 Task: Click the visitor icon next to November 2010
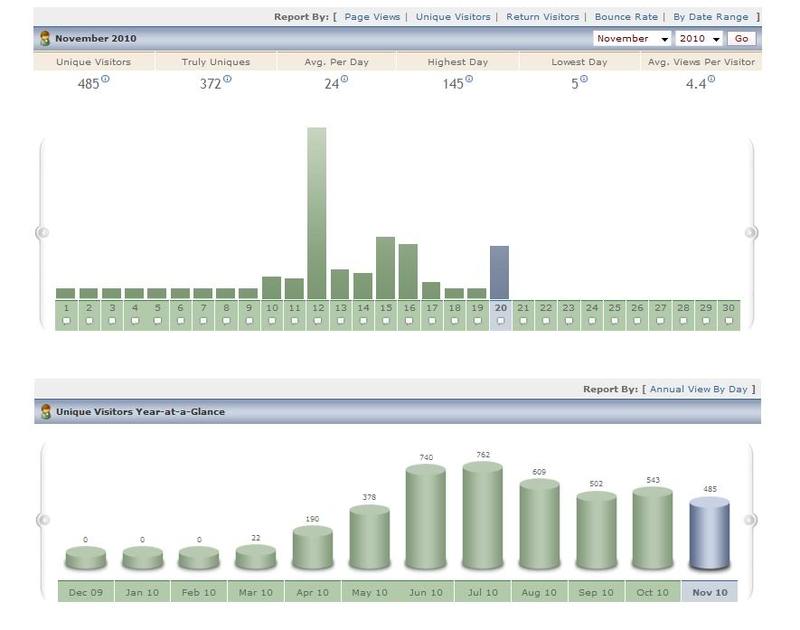[x=45, y=38]
